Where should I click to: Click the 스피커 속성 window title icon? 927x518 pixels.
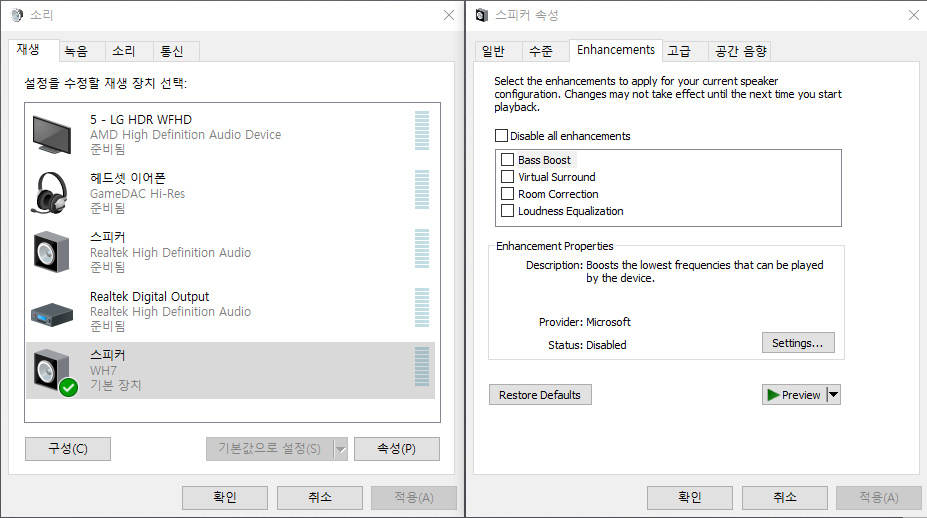coord(482,15)
